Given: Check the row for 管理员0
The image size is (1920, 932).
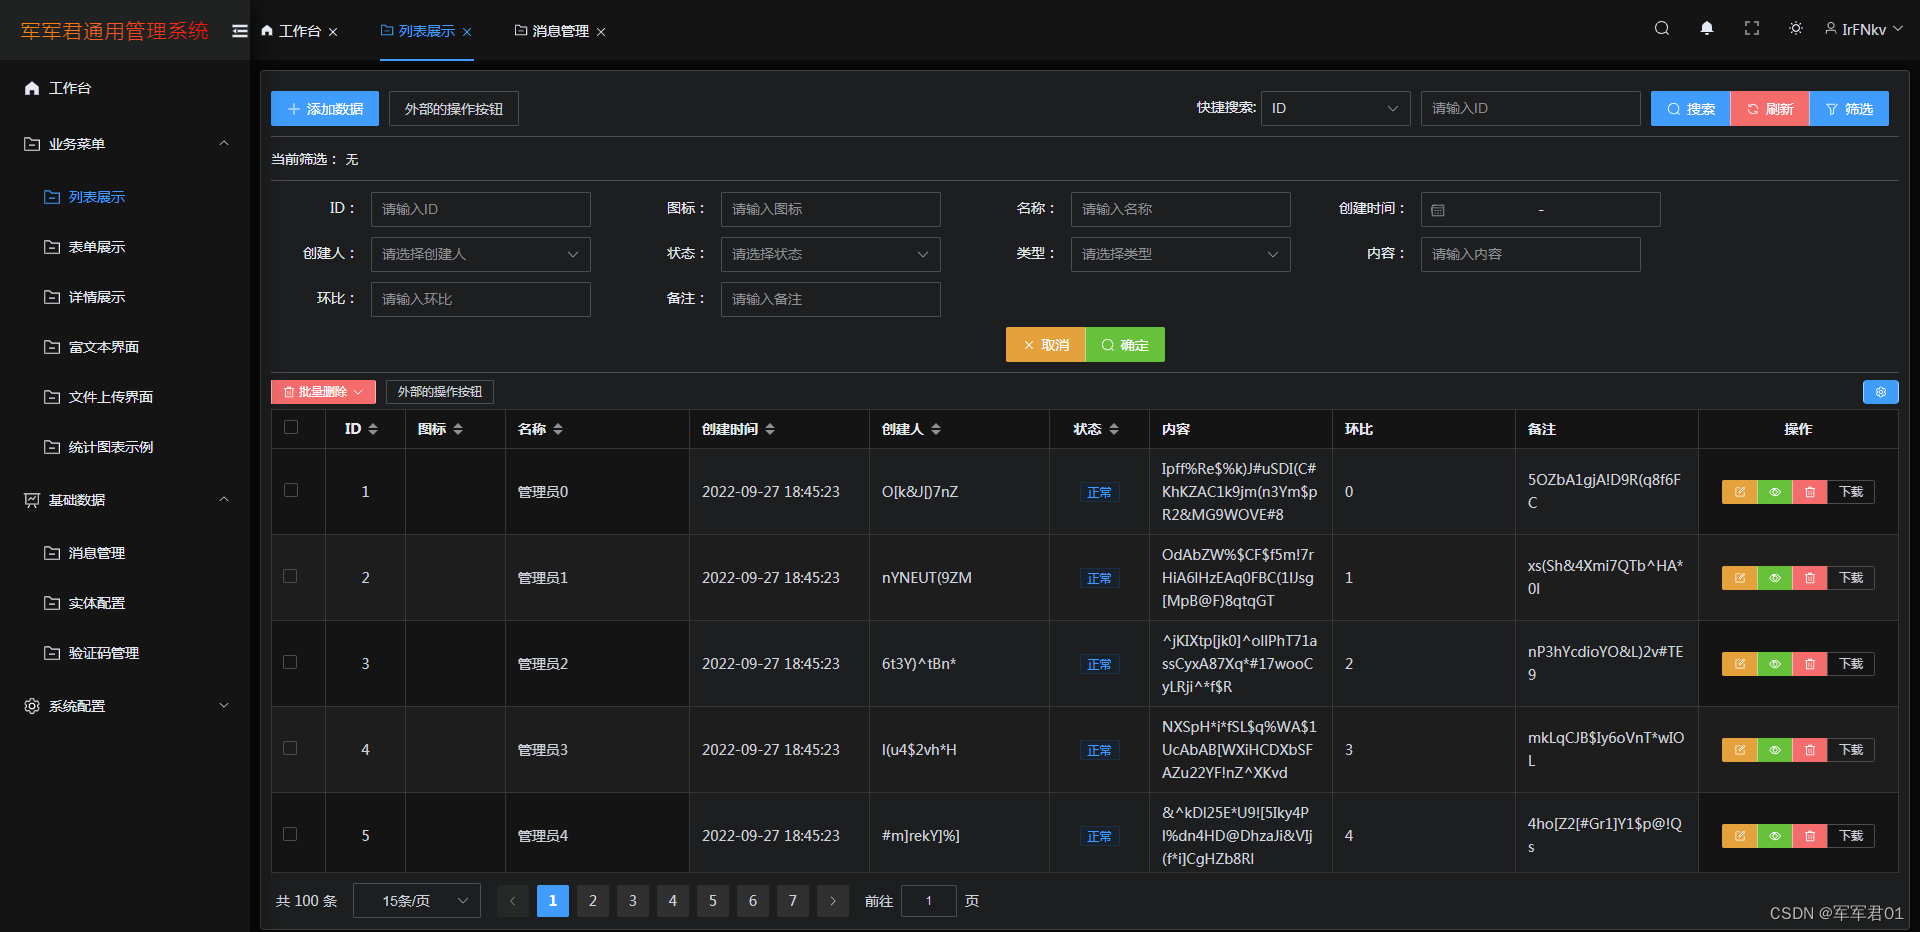Looking at the screenshot, I should [291, 490].
